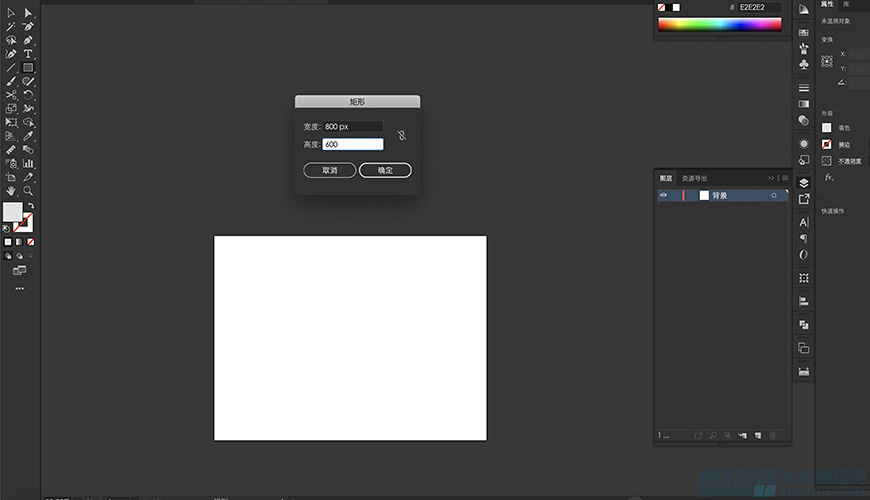Pick the Scissors tool
The image size is (870, 500).
[11, 95]
